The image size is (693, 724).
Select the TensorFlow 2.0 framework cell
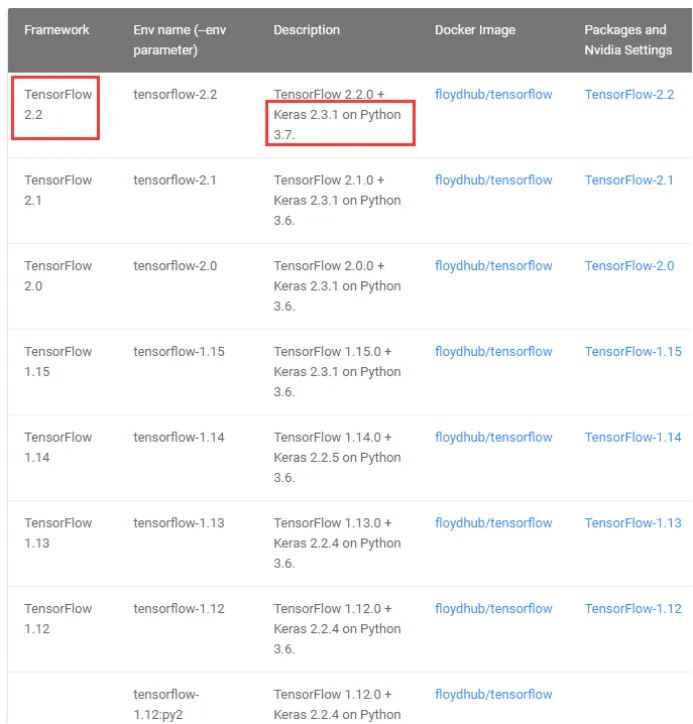(58, 276)
